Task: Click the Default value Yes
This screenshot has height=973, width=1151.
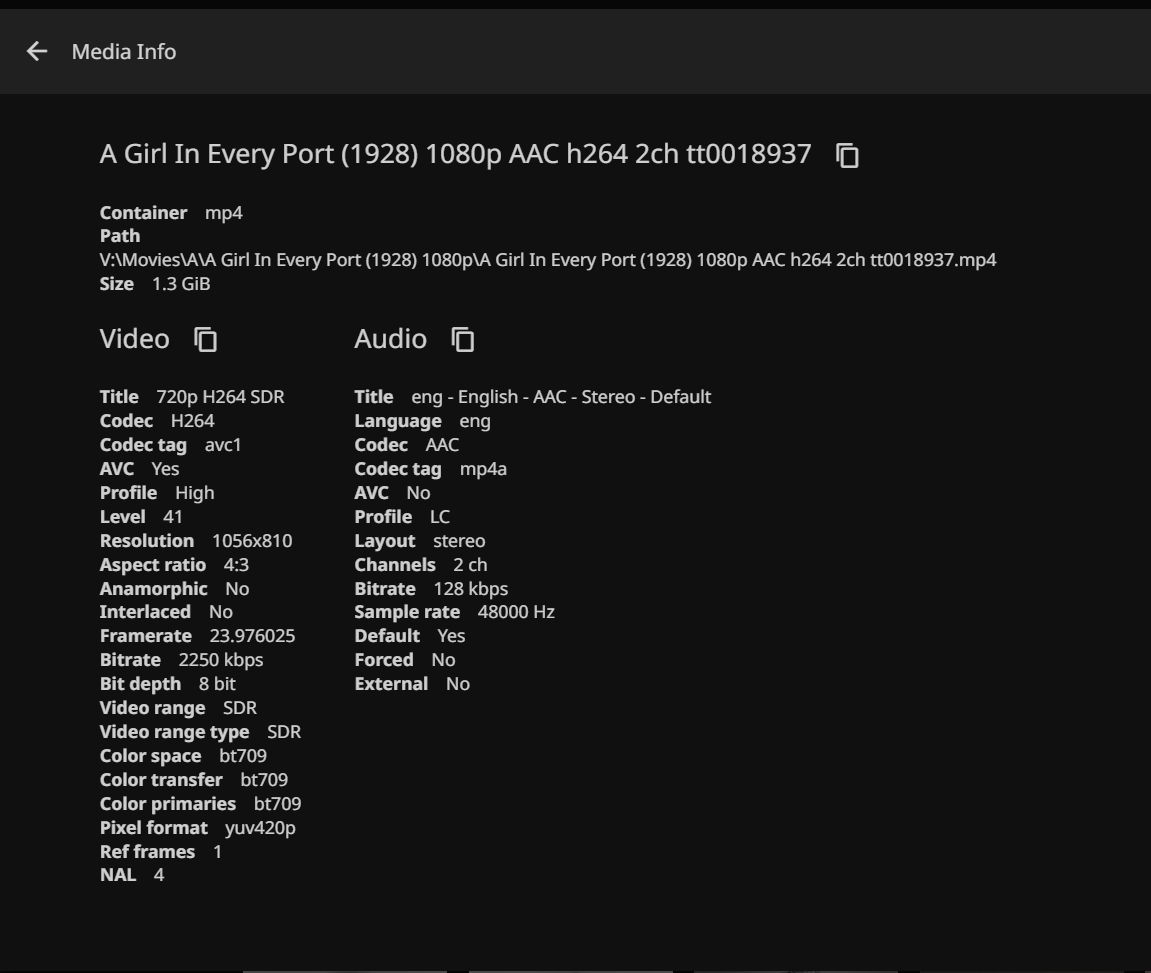Action: (x=451, y=636)
